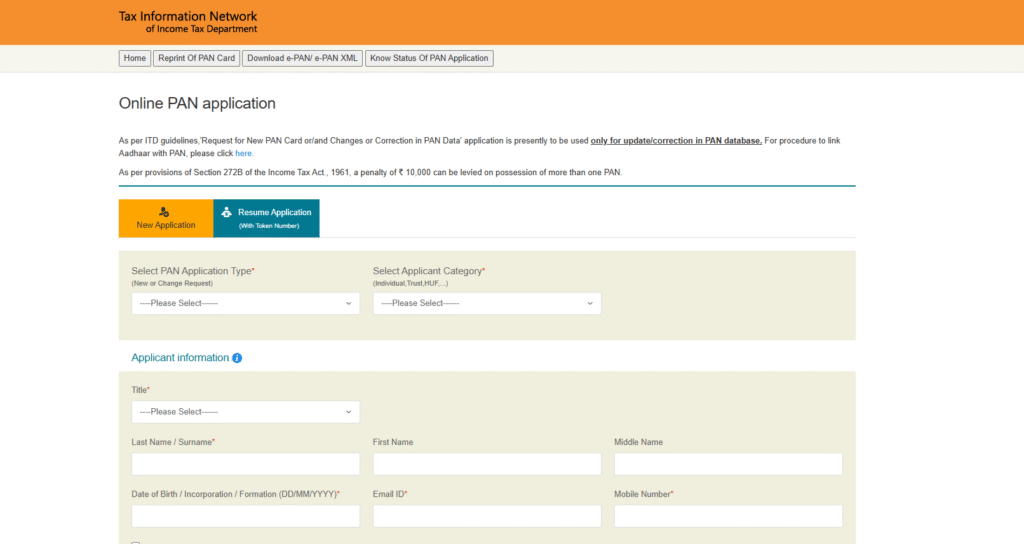Viewport: 1024px width, 544px height.
Task: Click the Email ID input field
Action: tap(487, 516)
